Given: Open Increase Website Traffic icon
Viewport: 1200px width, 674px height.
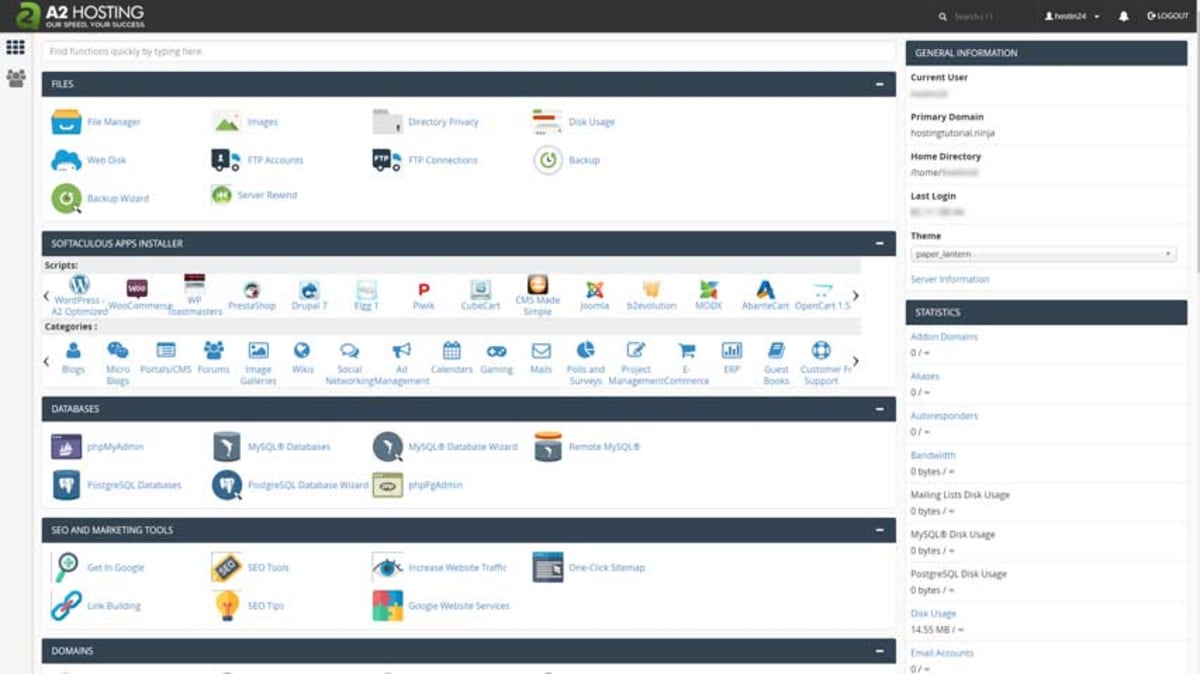Looking at the screenshot, I should 387,567.
